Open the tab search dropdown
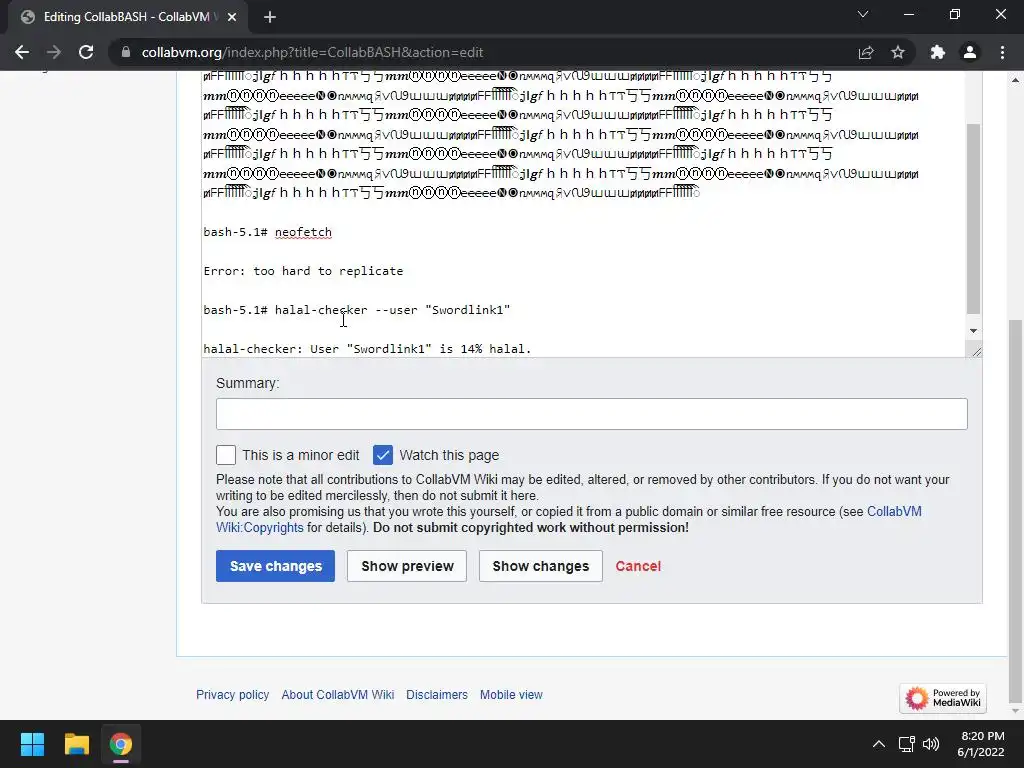The width and height of the screenshot is (1024, 768). pyautogui.click(x=863, y=14)
